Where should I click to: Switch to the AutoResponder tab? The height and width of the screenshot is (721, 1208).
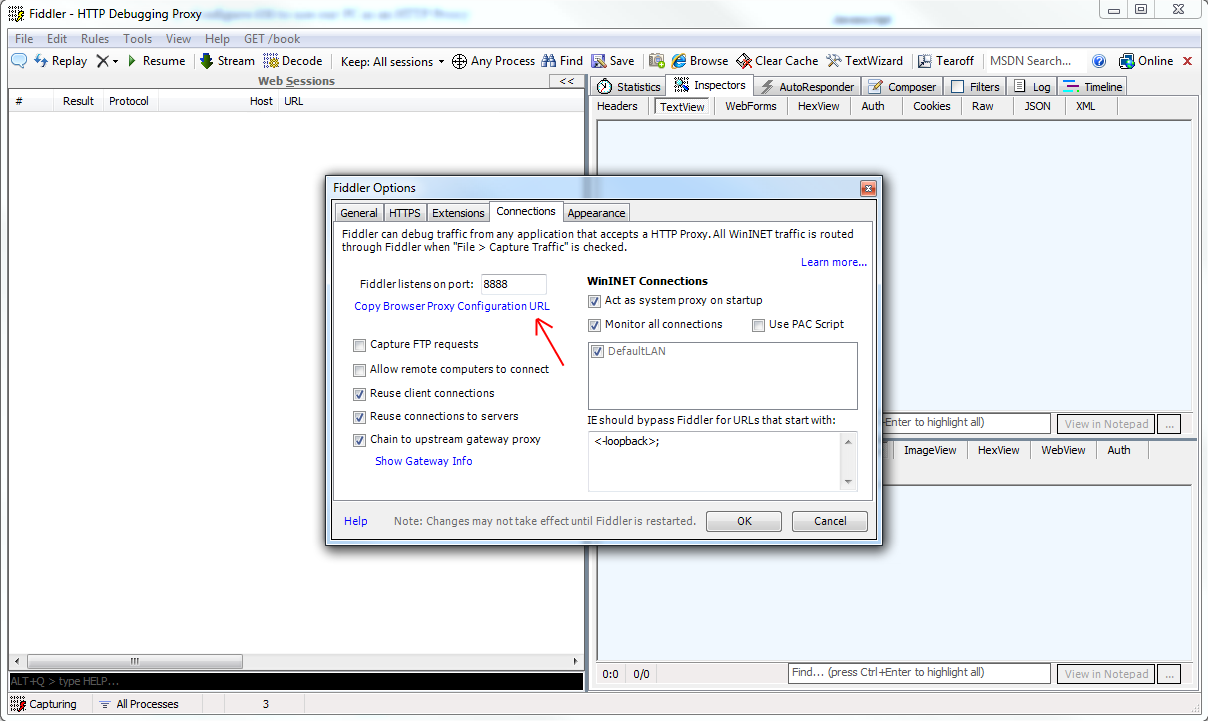[807, 87]
